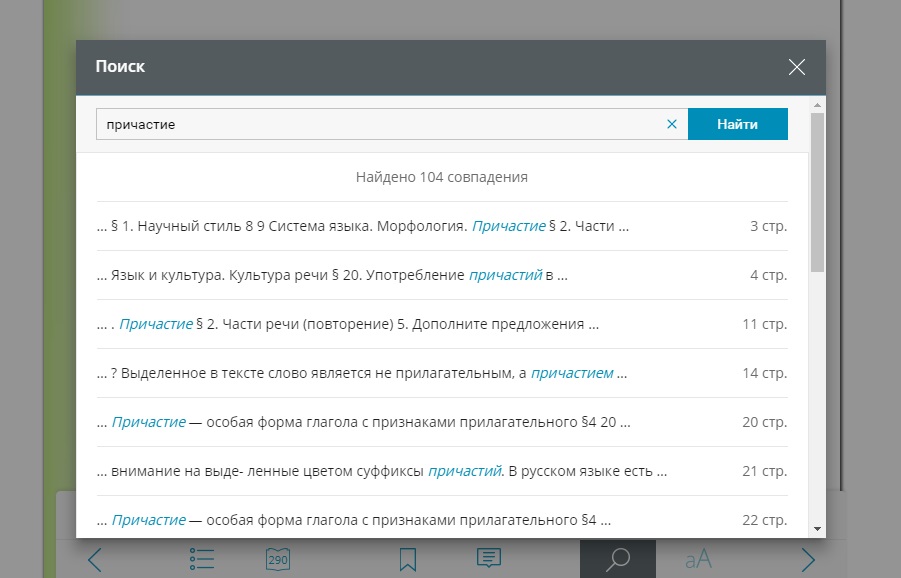901x578 pixels.
Task: Open the result mentioning Выделенное в тексте слово
Action: point(442,373)
